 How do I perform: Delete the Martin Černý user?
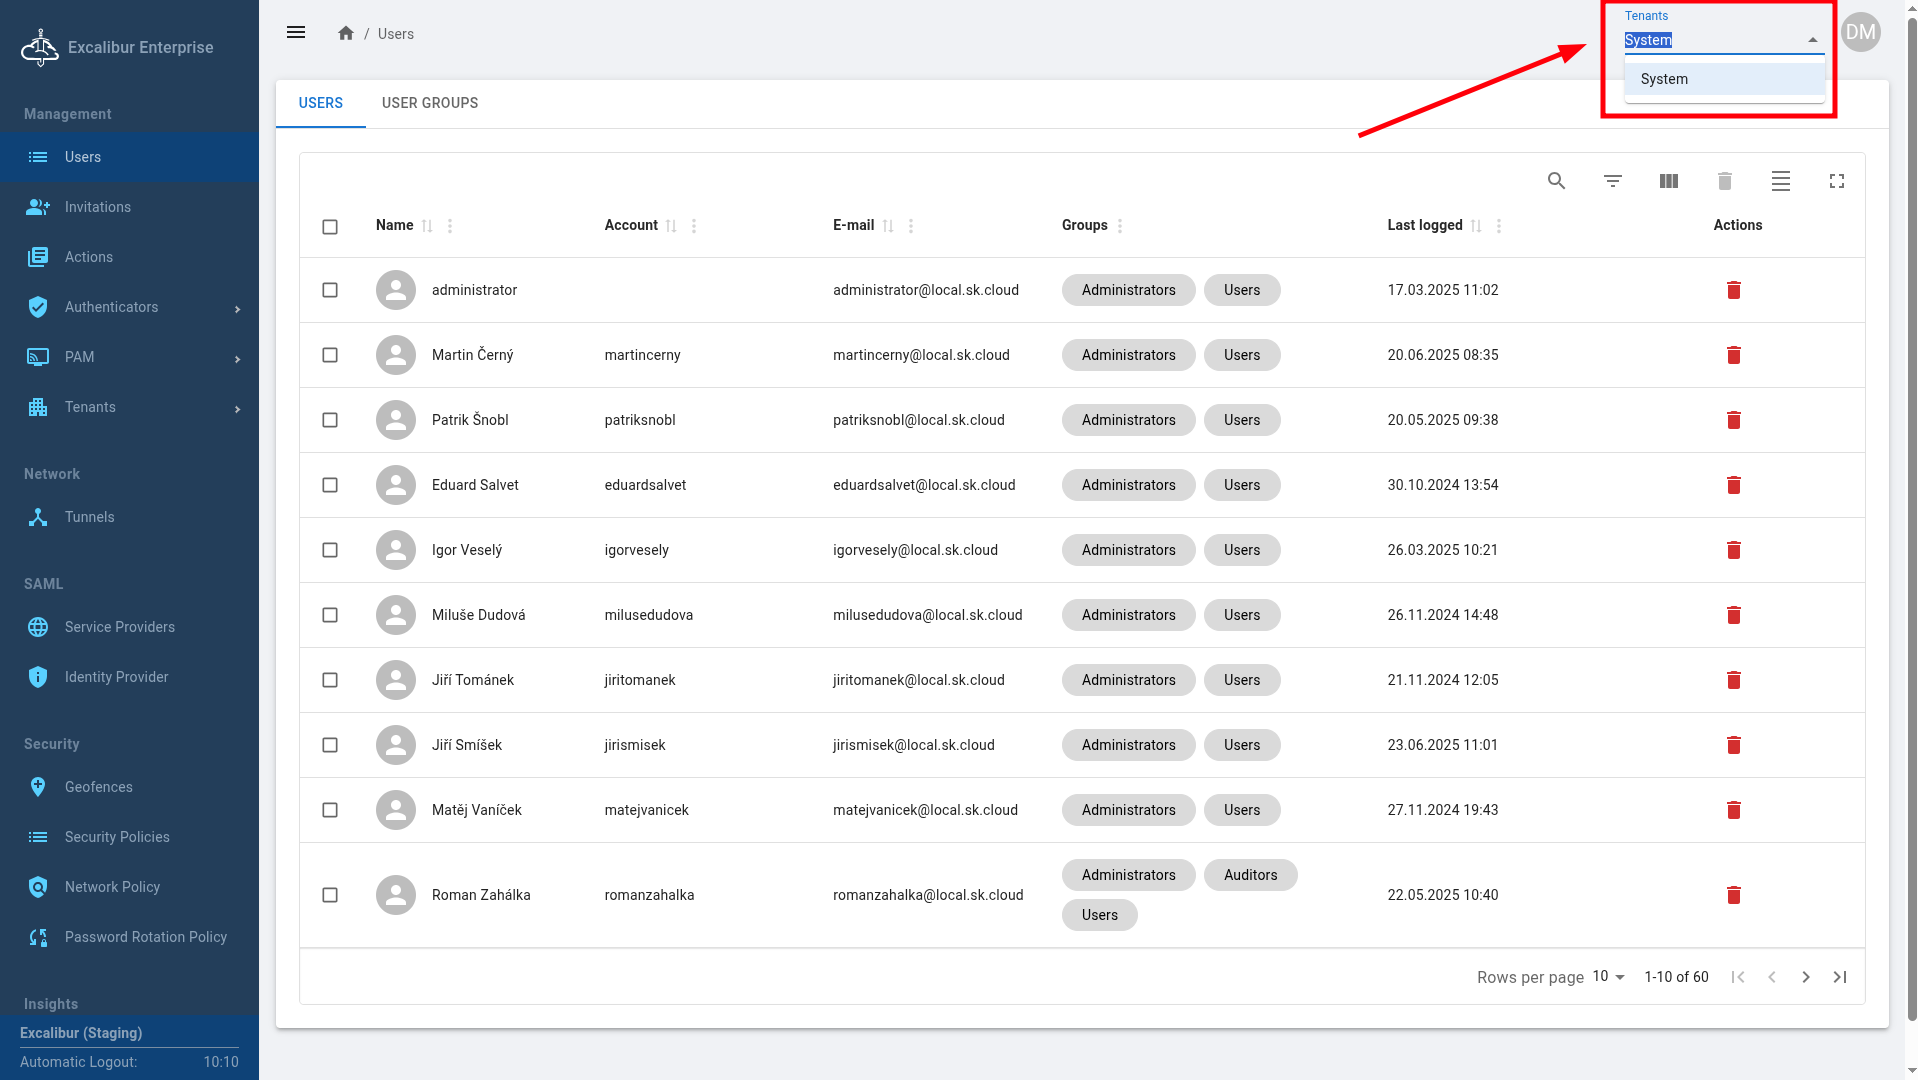click(1733, 355)
